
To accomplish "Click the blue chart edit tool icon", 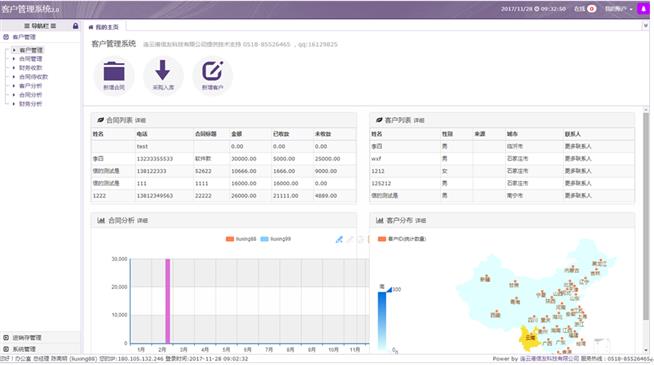I will 339,239.
